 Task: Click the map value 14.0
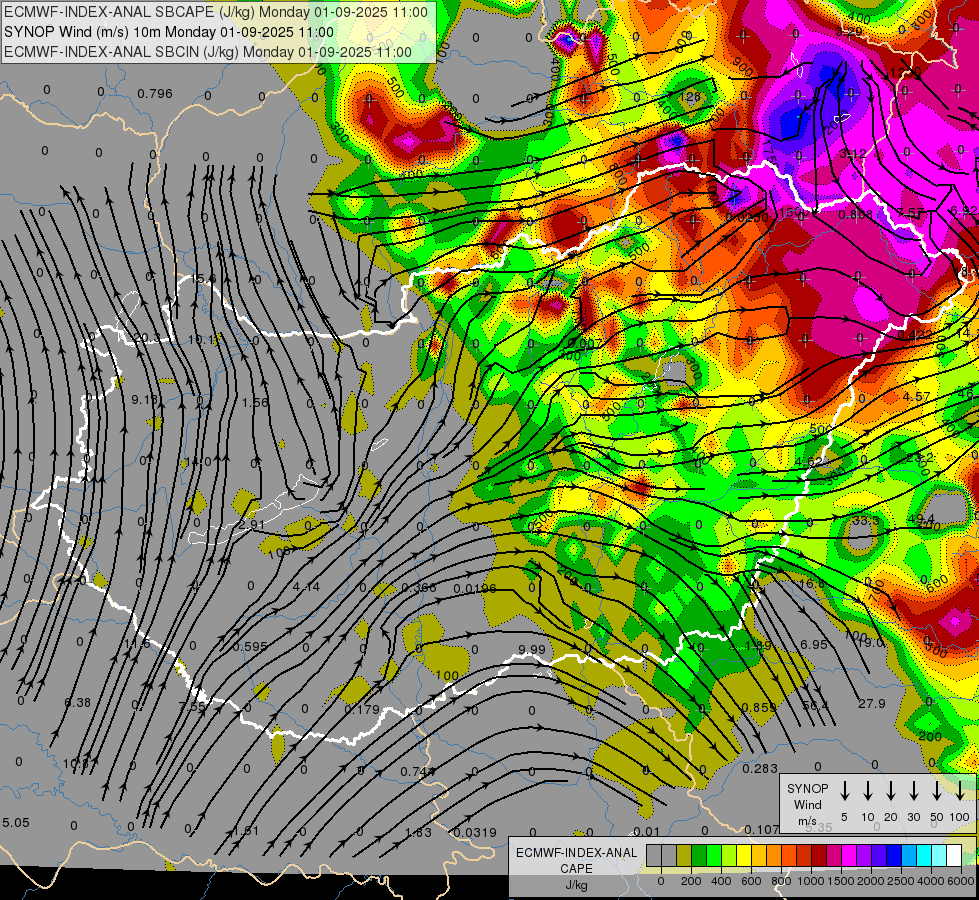[x=199, y=462]
